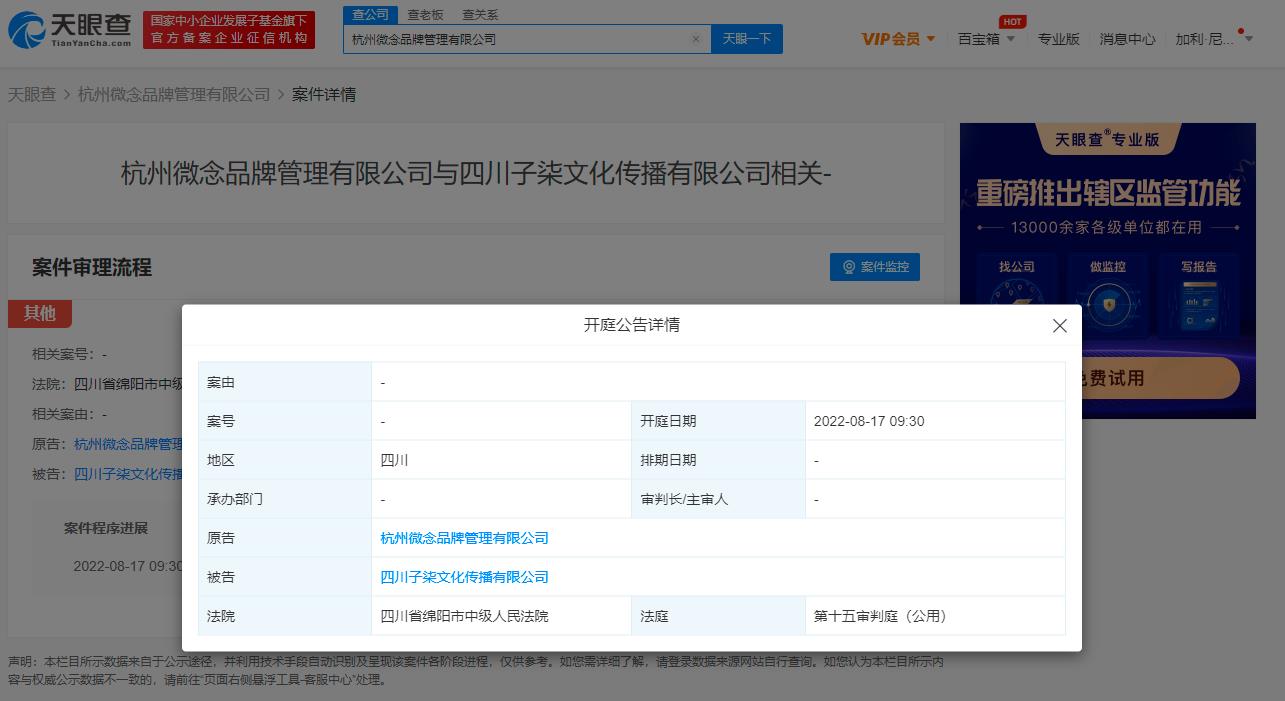This screenshot has height=701, width=1285.
Task: Click the 其他 case type tag
Action: (40, 313)
